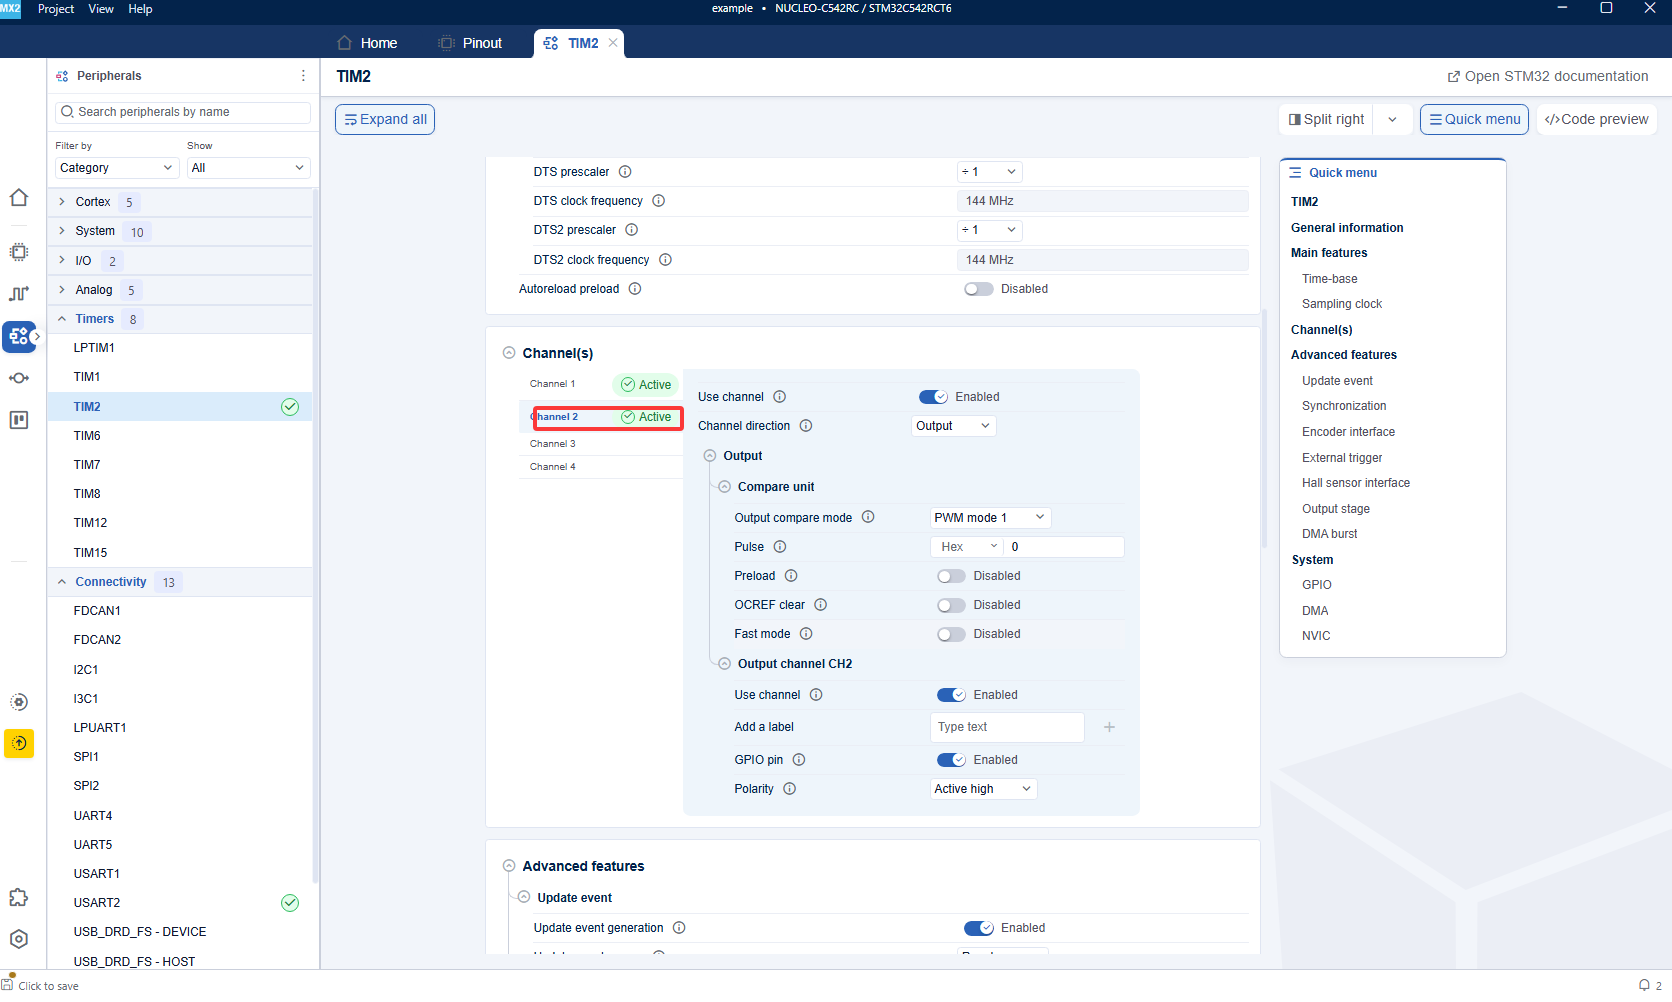Toggle the Fast mode switch
Image resolution: width=1672 pixels, height=1002 pixels.
pos(951,634)
